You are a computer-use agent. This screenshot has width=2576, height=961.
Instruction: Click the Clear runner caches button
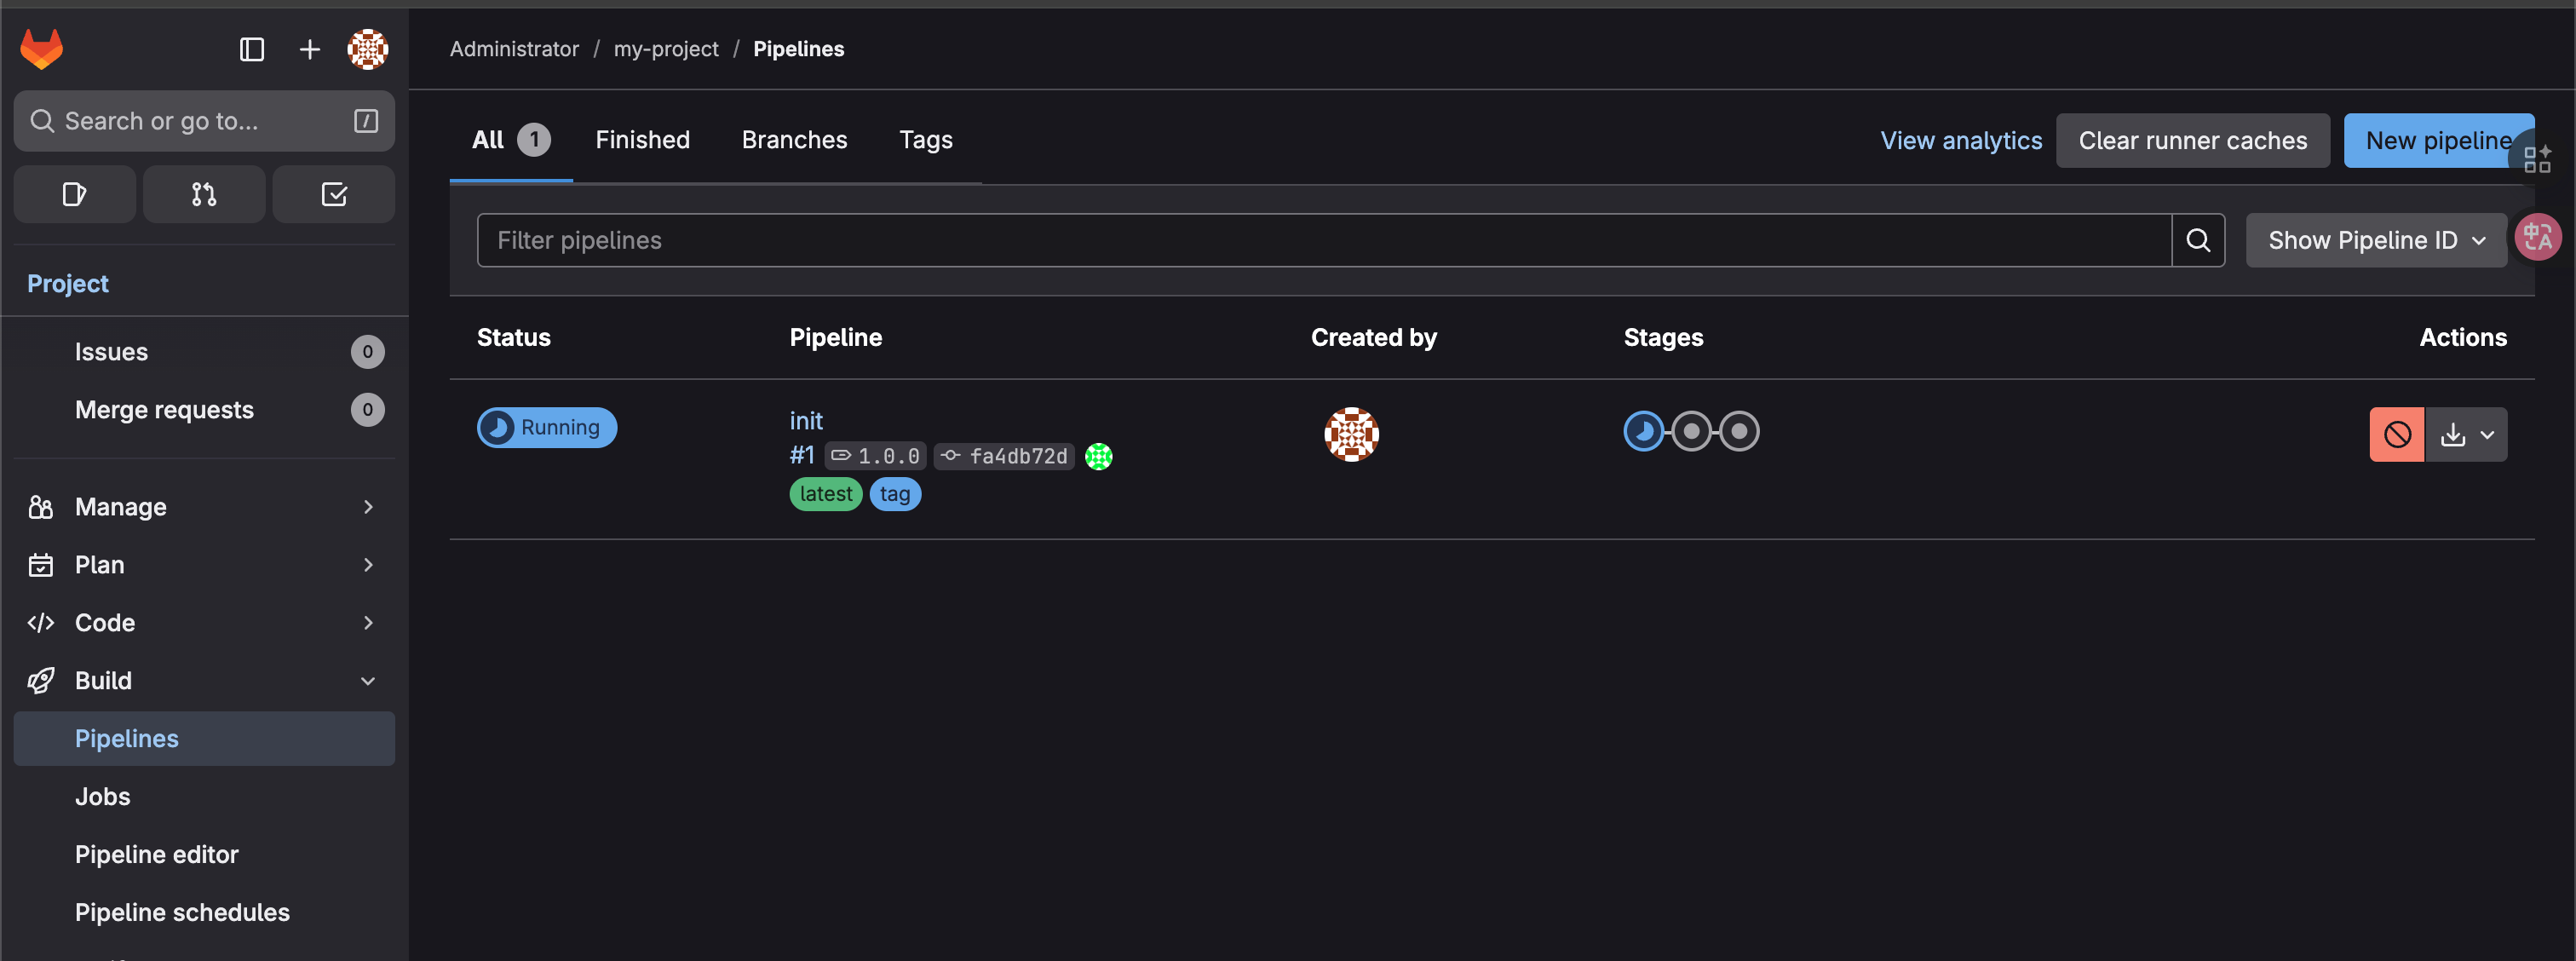(2192, 140)
